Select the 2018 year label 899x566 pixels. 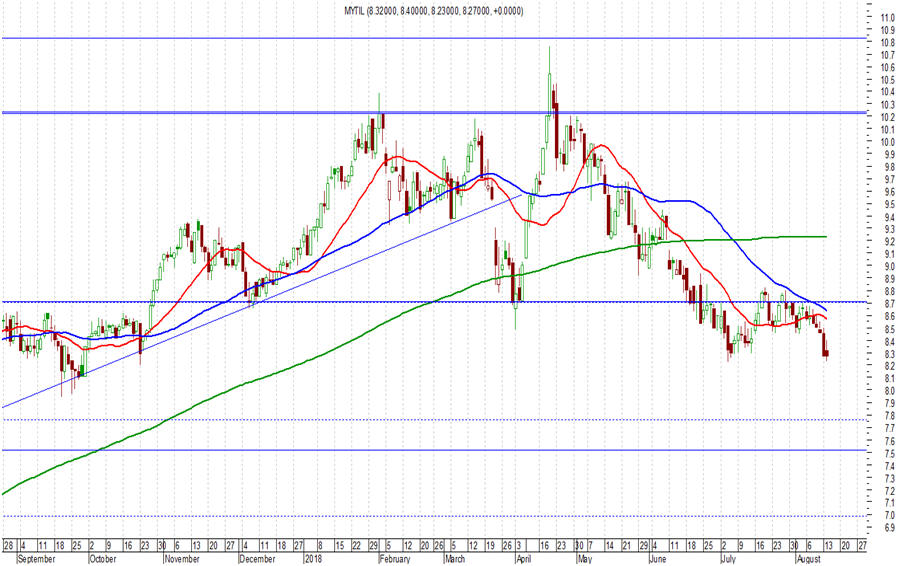(x=312, y=559)
